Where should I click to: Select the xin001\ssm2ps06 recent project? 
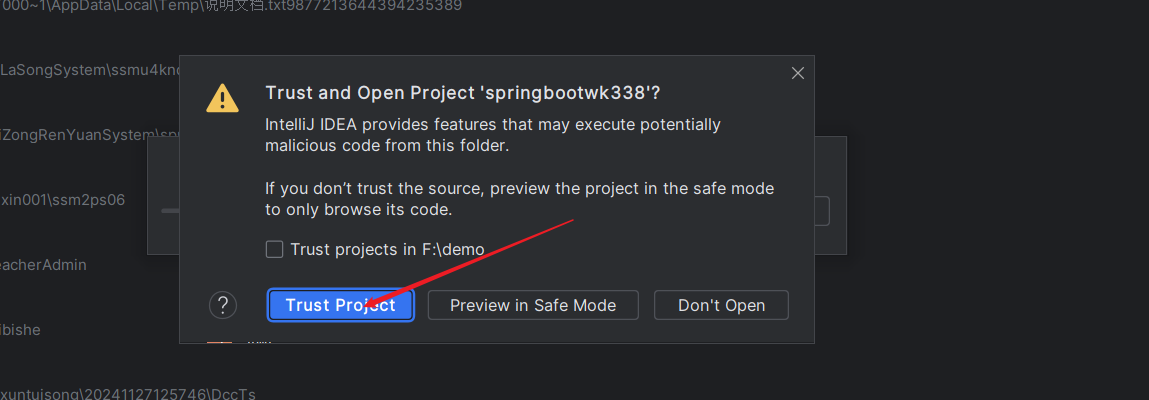tap(62, 200)
